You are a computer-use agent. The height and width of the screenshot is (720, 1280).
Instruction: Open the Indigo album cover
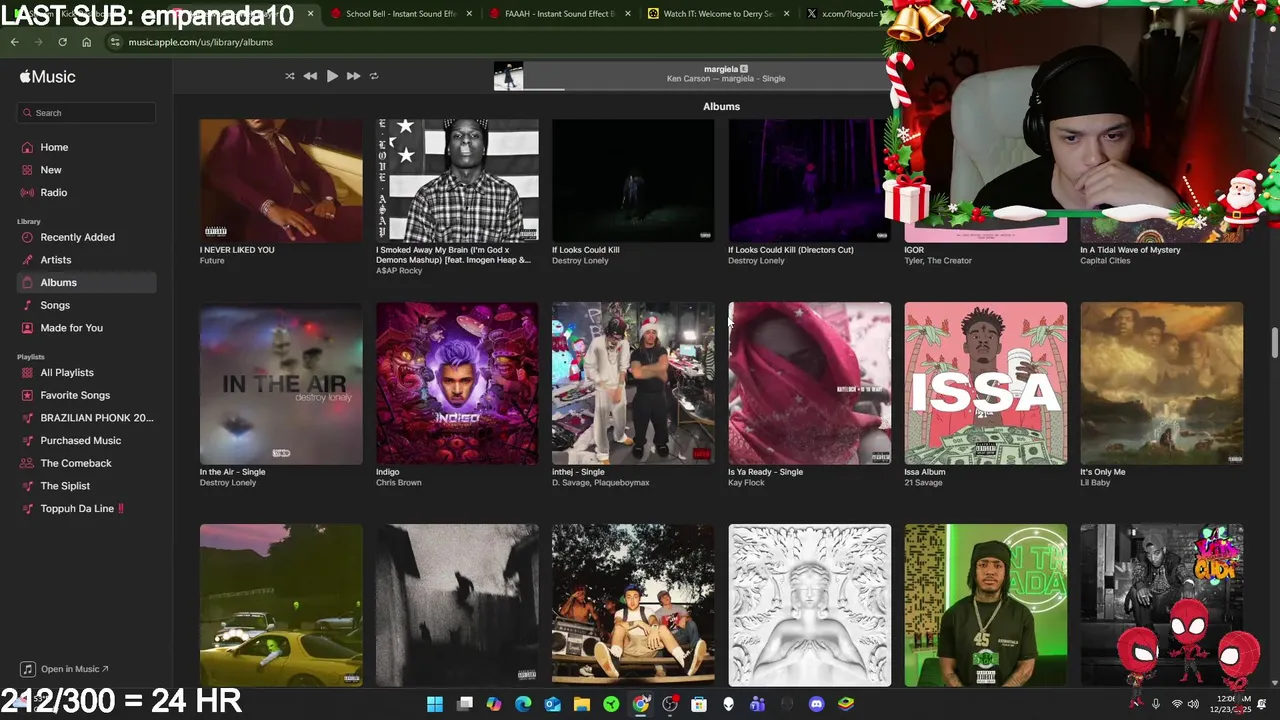(457, 383)
